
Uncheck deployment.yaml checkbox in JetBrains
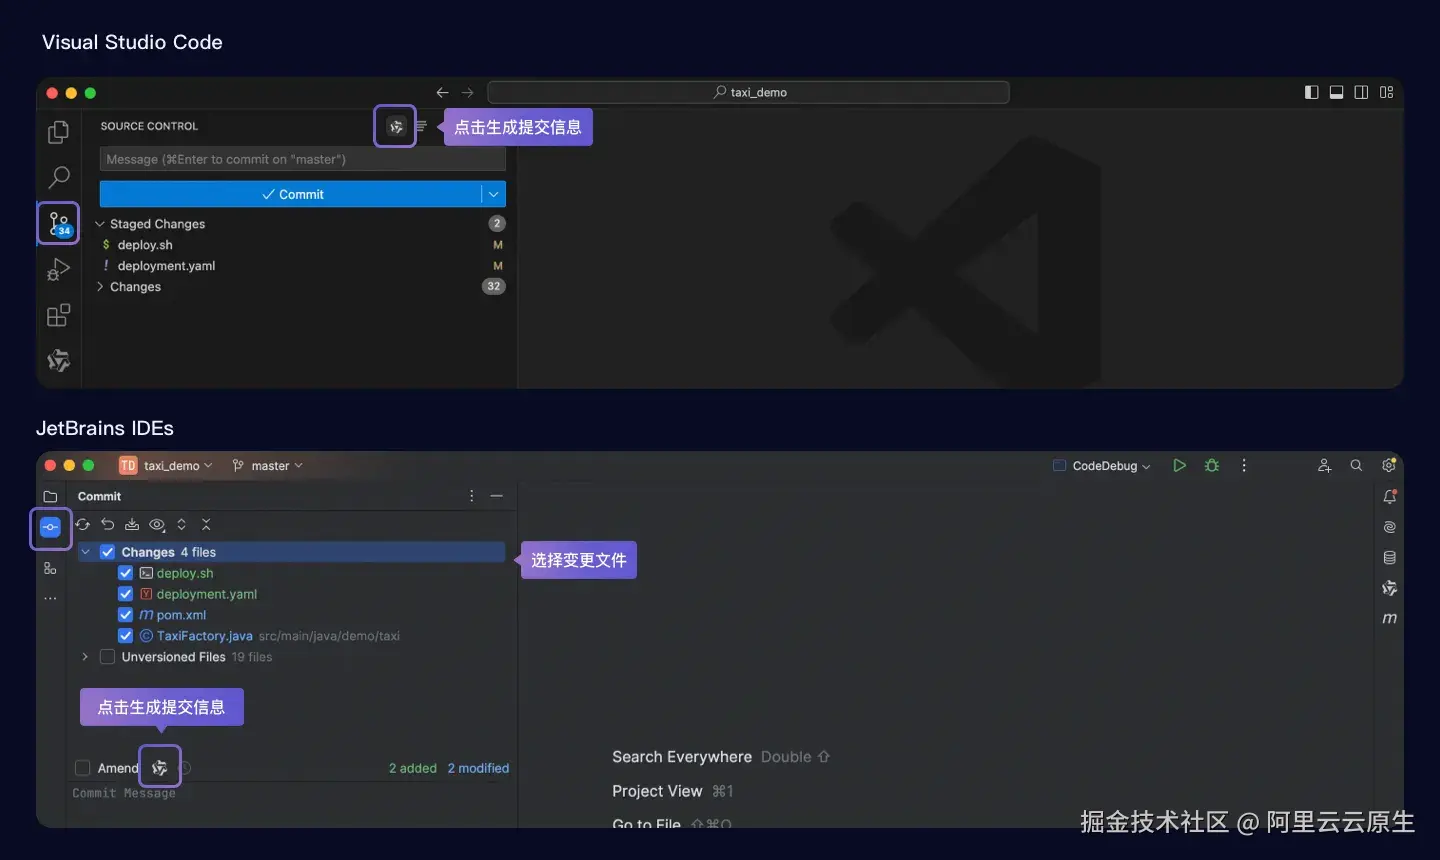126,594
